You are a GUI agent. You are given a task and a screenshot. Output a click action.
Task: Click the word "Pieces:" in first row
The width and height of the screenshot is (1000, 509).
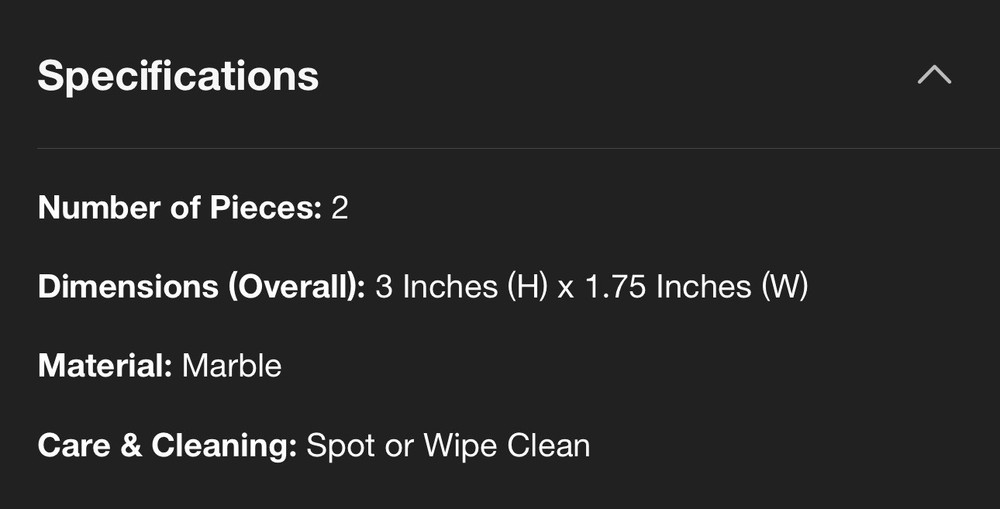click(266, 208)
